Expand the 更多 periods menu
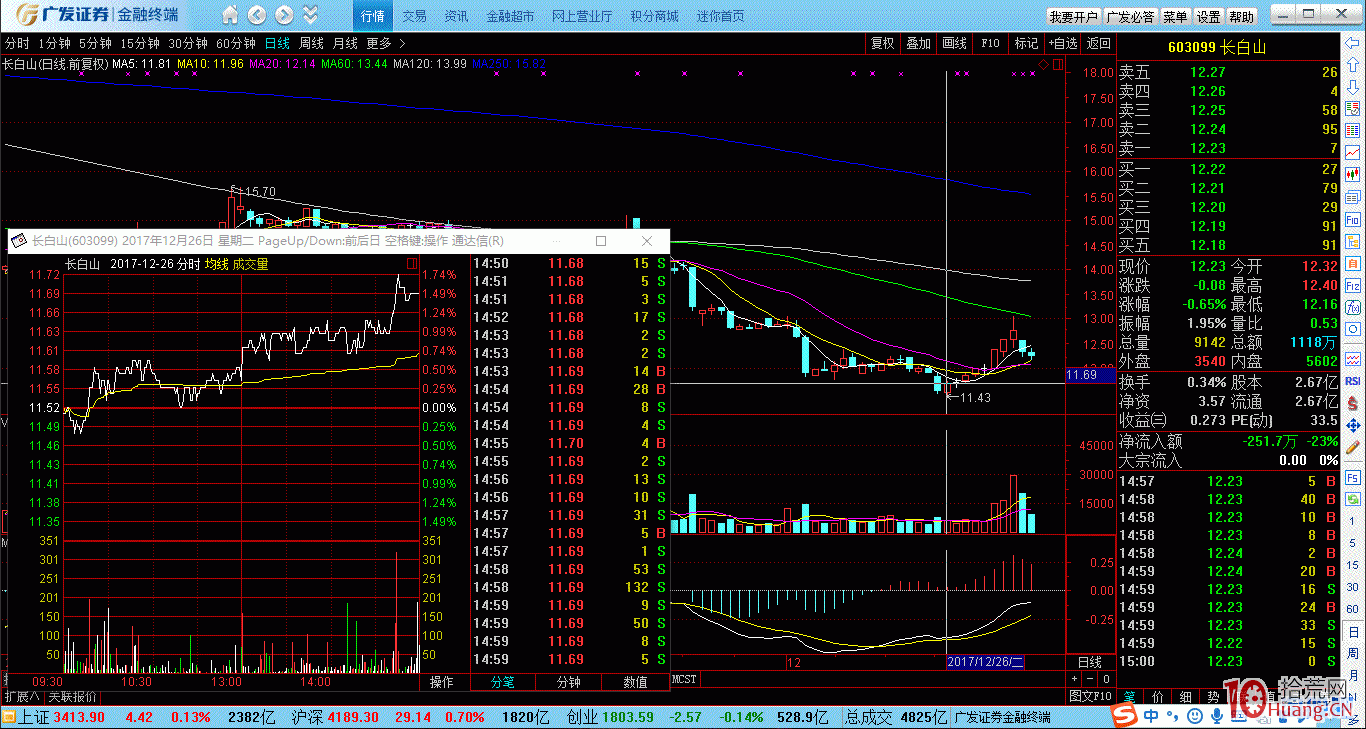The width and height of the screenshot is (1366, 729). [x=386, y=44]
